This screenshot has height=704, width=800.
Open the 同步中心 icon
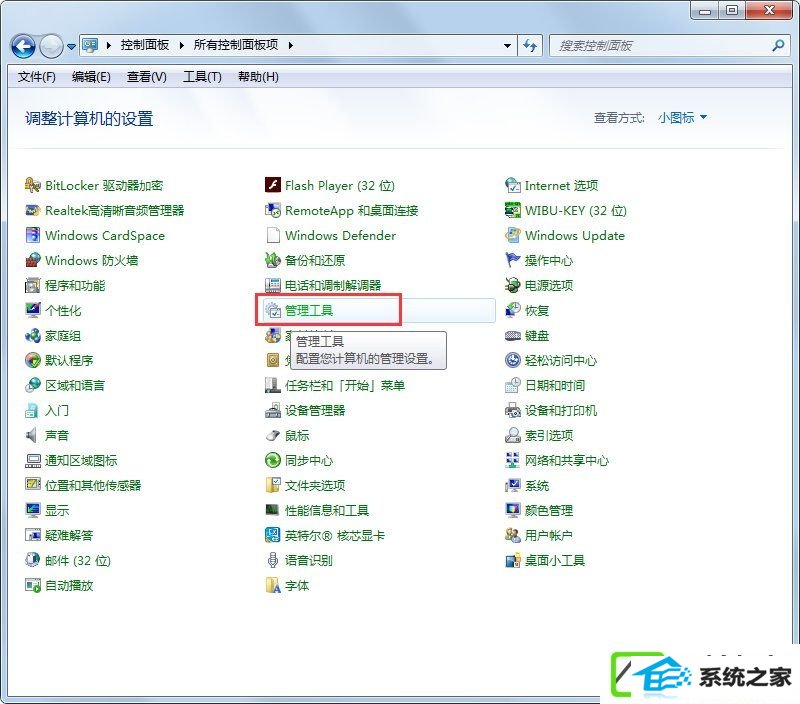coord(273,461)
